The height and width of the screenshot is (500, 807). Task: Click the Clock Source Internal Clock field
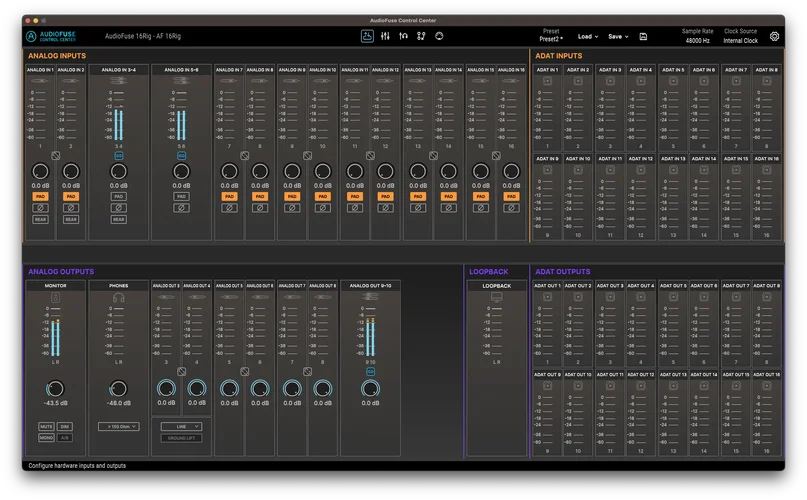[741, 40]
